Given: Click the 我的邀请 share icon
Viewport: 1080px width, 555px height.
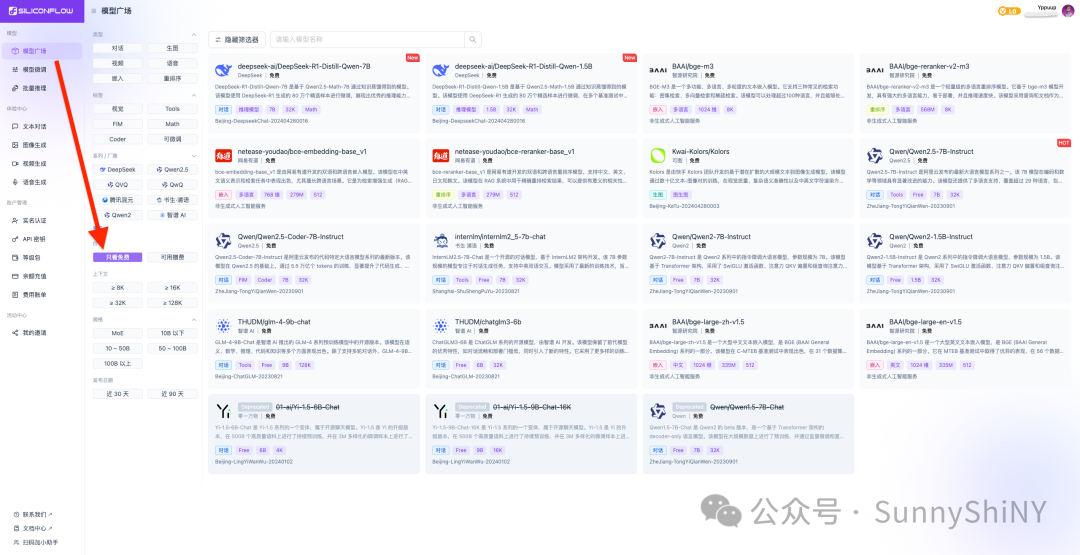Looking at the screenshot, I should (15, 333).
